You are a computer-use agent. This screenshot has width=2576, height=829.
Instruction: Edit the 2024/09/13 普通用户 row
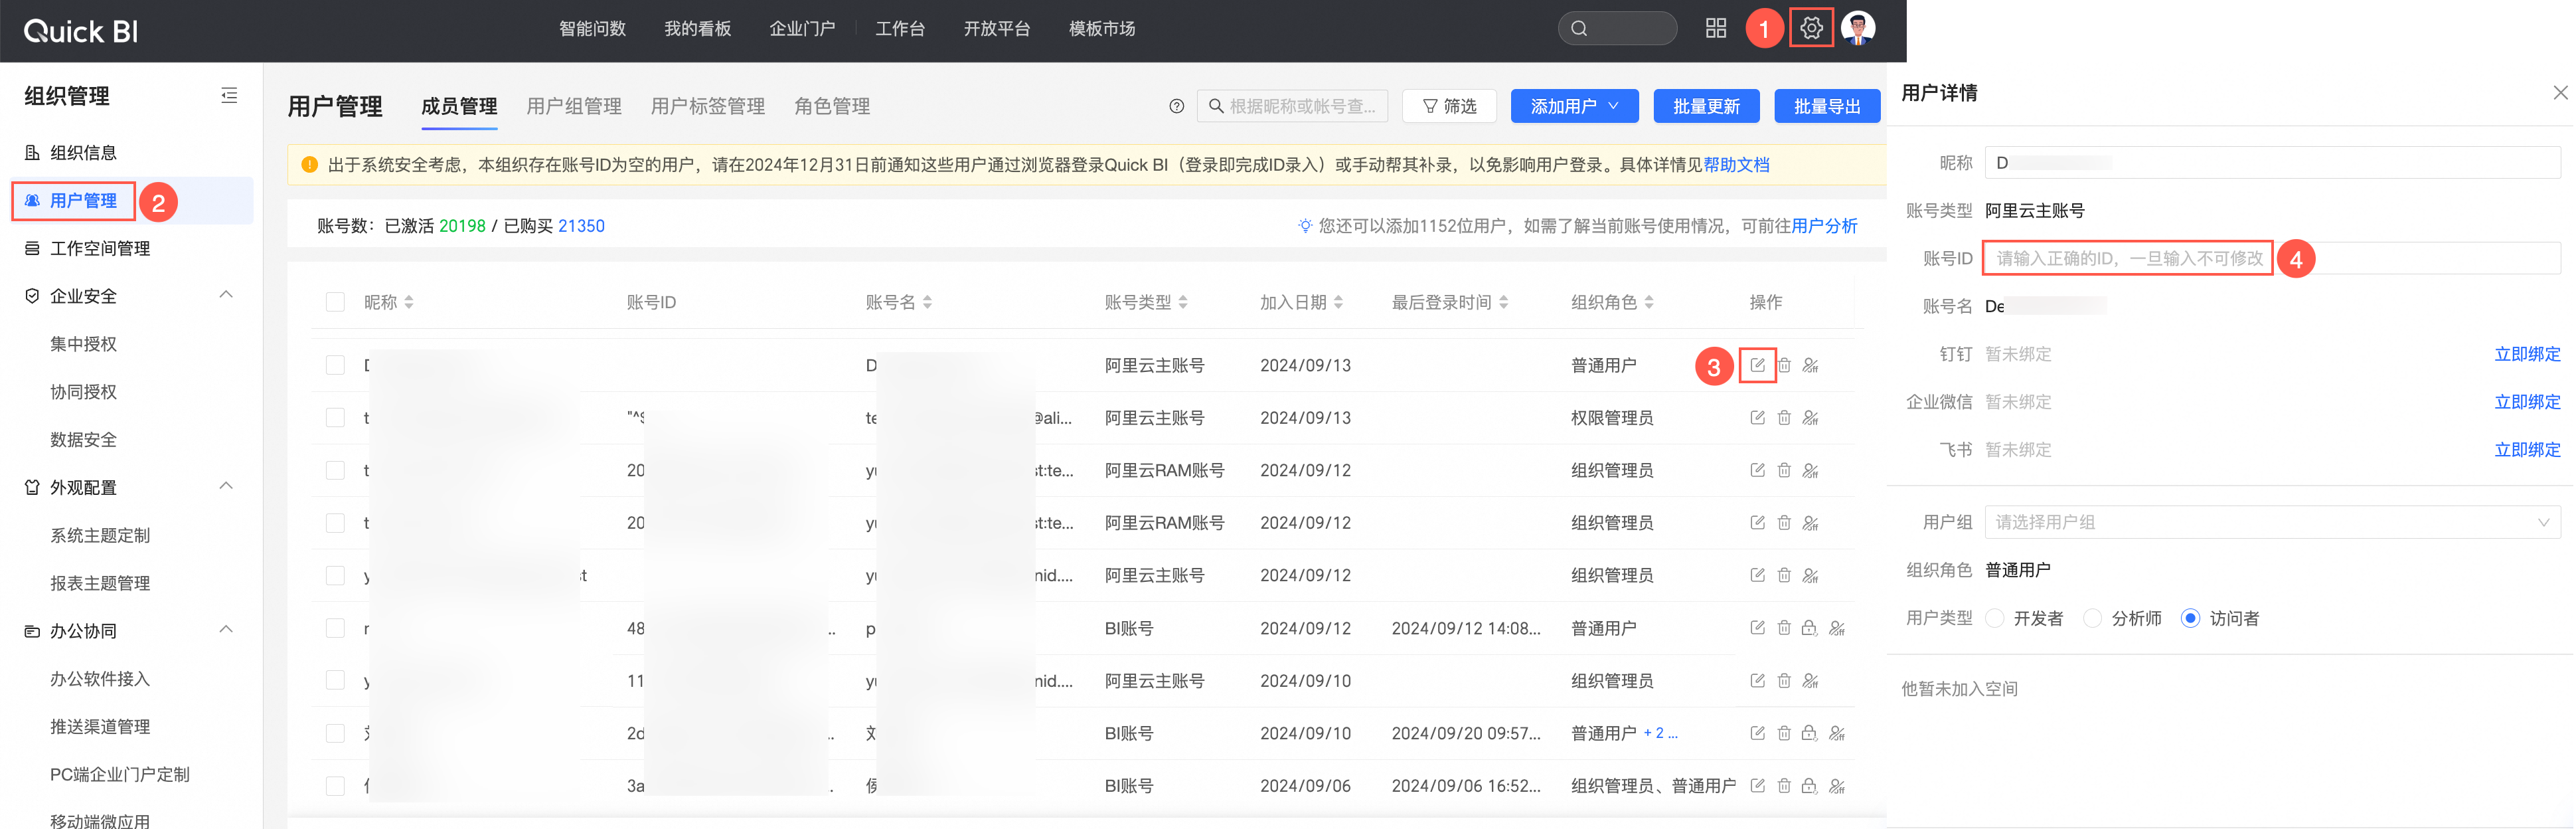pyautogui.click(x=1757, y=365)
